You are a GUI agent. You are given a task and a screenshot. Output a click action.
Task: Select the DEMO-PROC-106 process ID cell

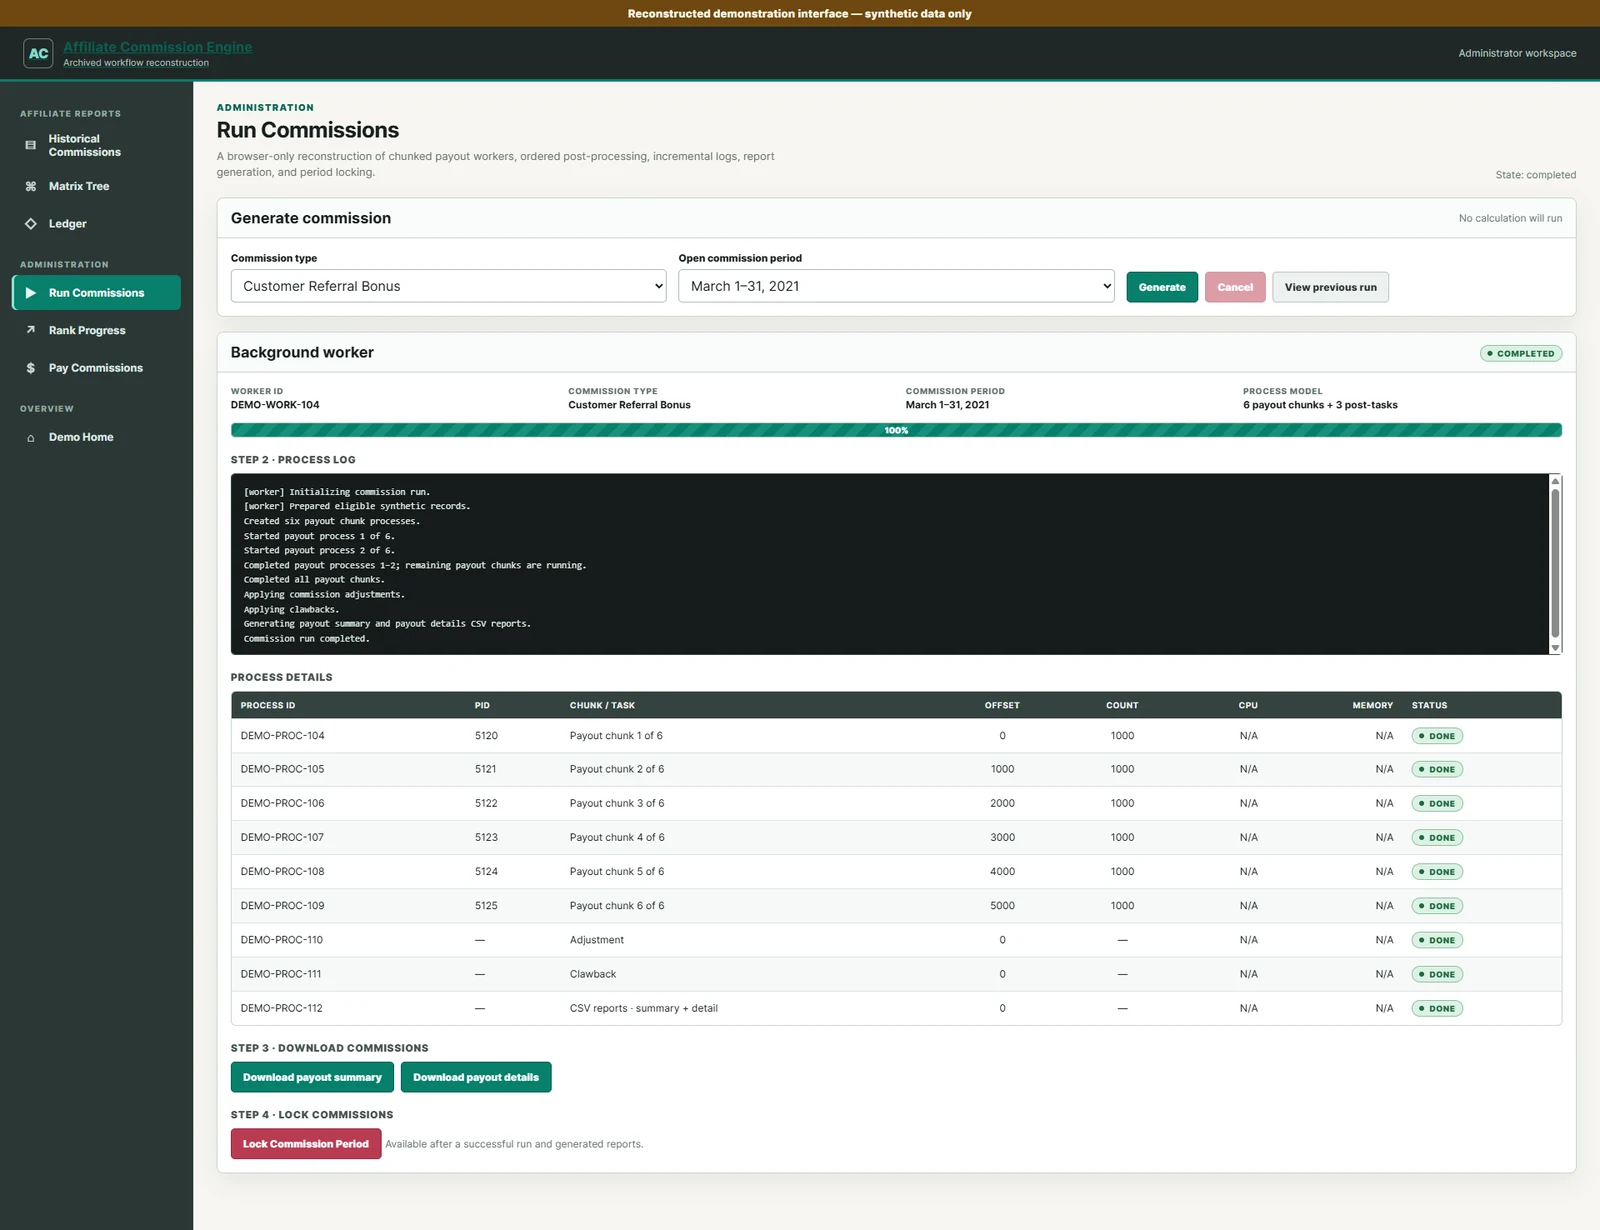(282, 803)
